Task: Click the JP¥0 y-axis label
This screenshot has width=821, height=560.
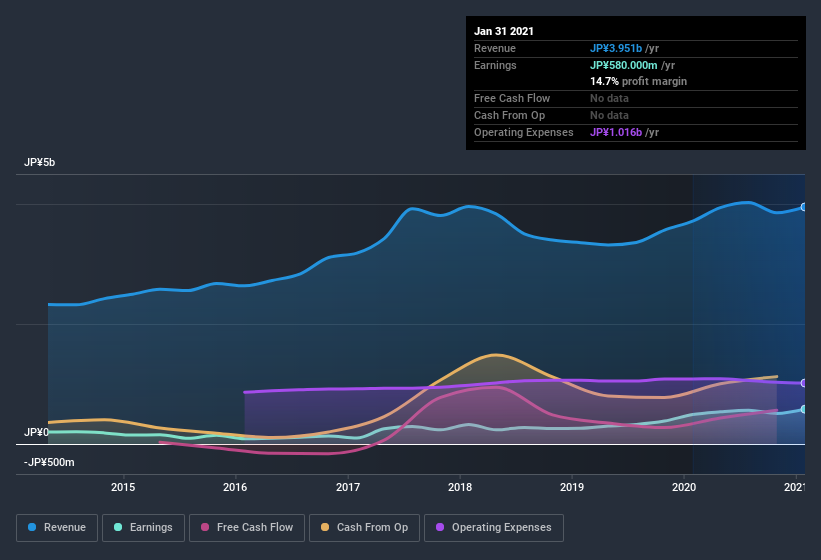Action: [x=36, y=432]
